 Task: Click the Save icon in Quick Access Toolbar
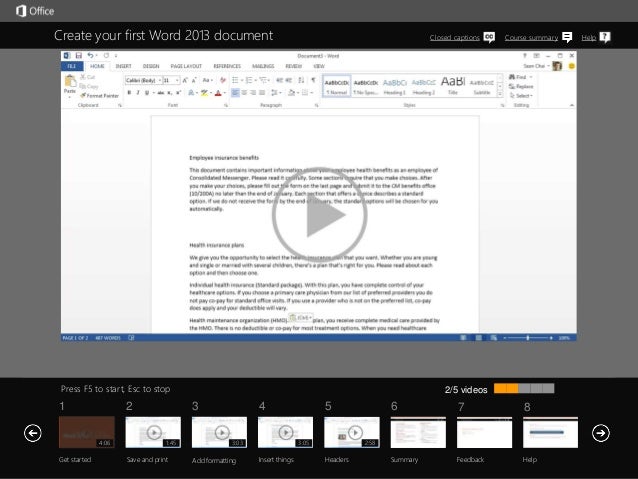tap(79, 55)
